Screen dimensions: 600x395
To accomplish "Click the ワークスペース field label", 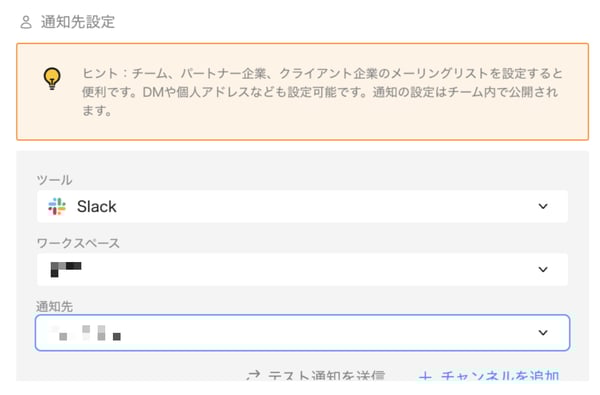I will point(78,243).
